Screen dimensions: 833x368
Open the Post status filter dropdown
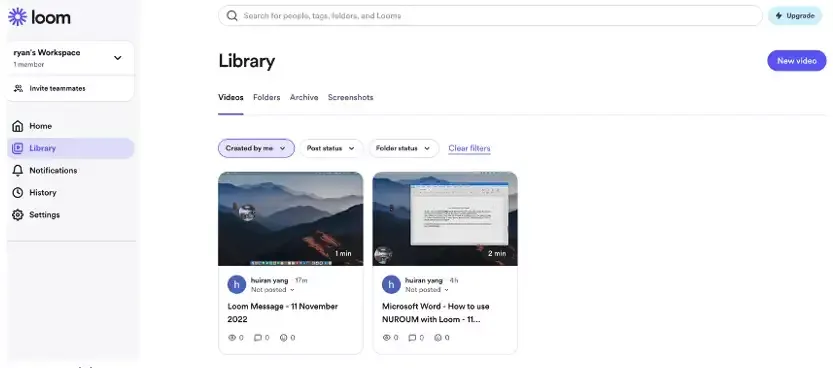331,148
